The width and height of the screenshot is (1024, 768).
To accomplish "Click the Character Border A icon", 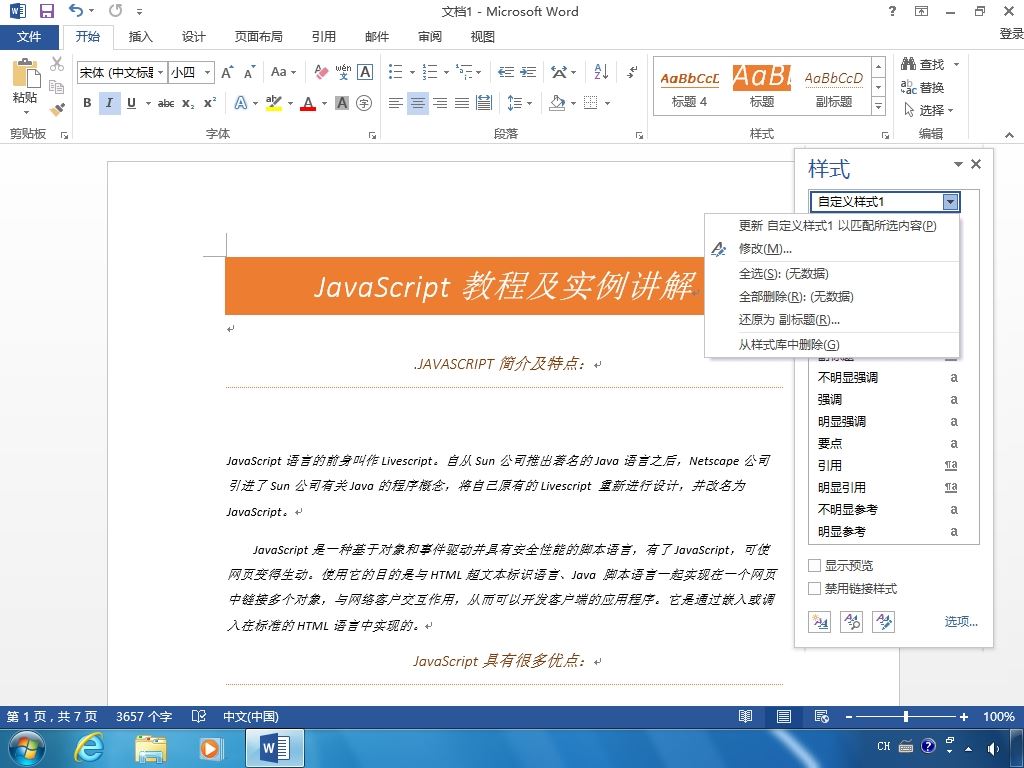I will tap(365, 72).
